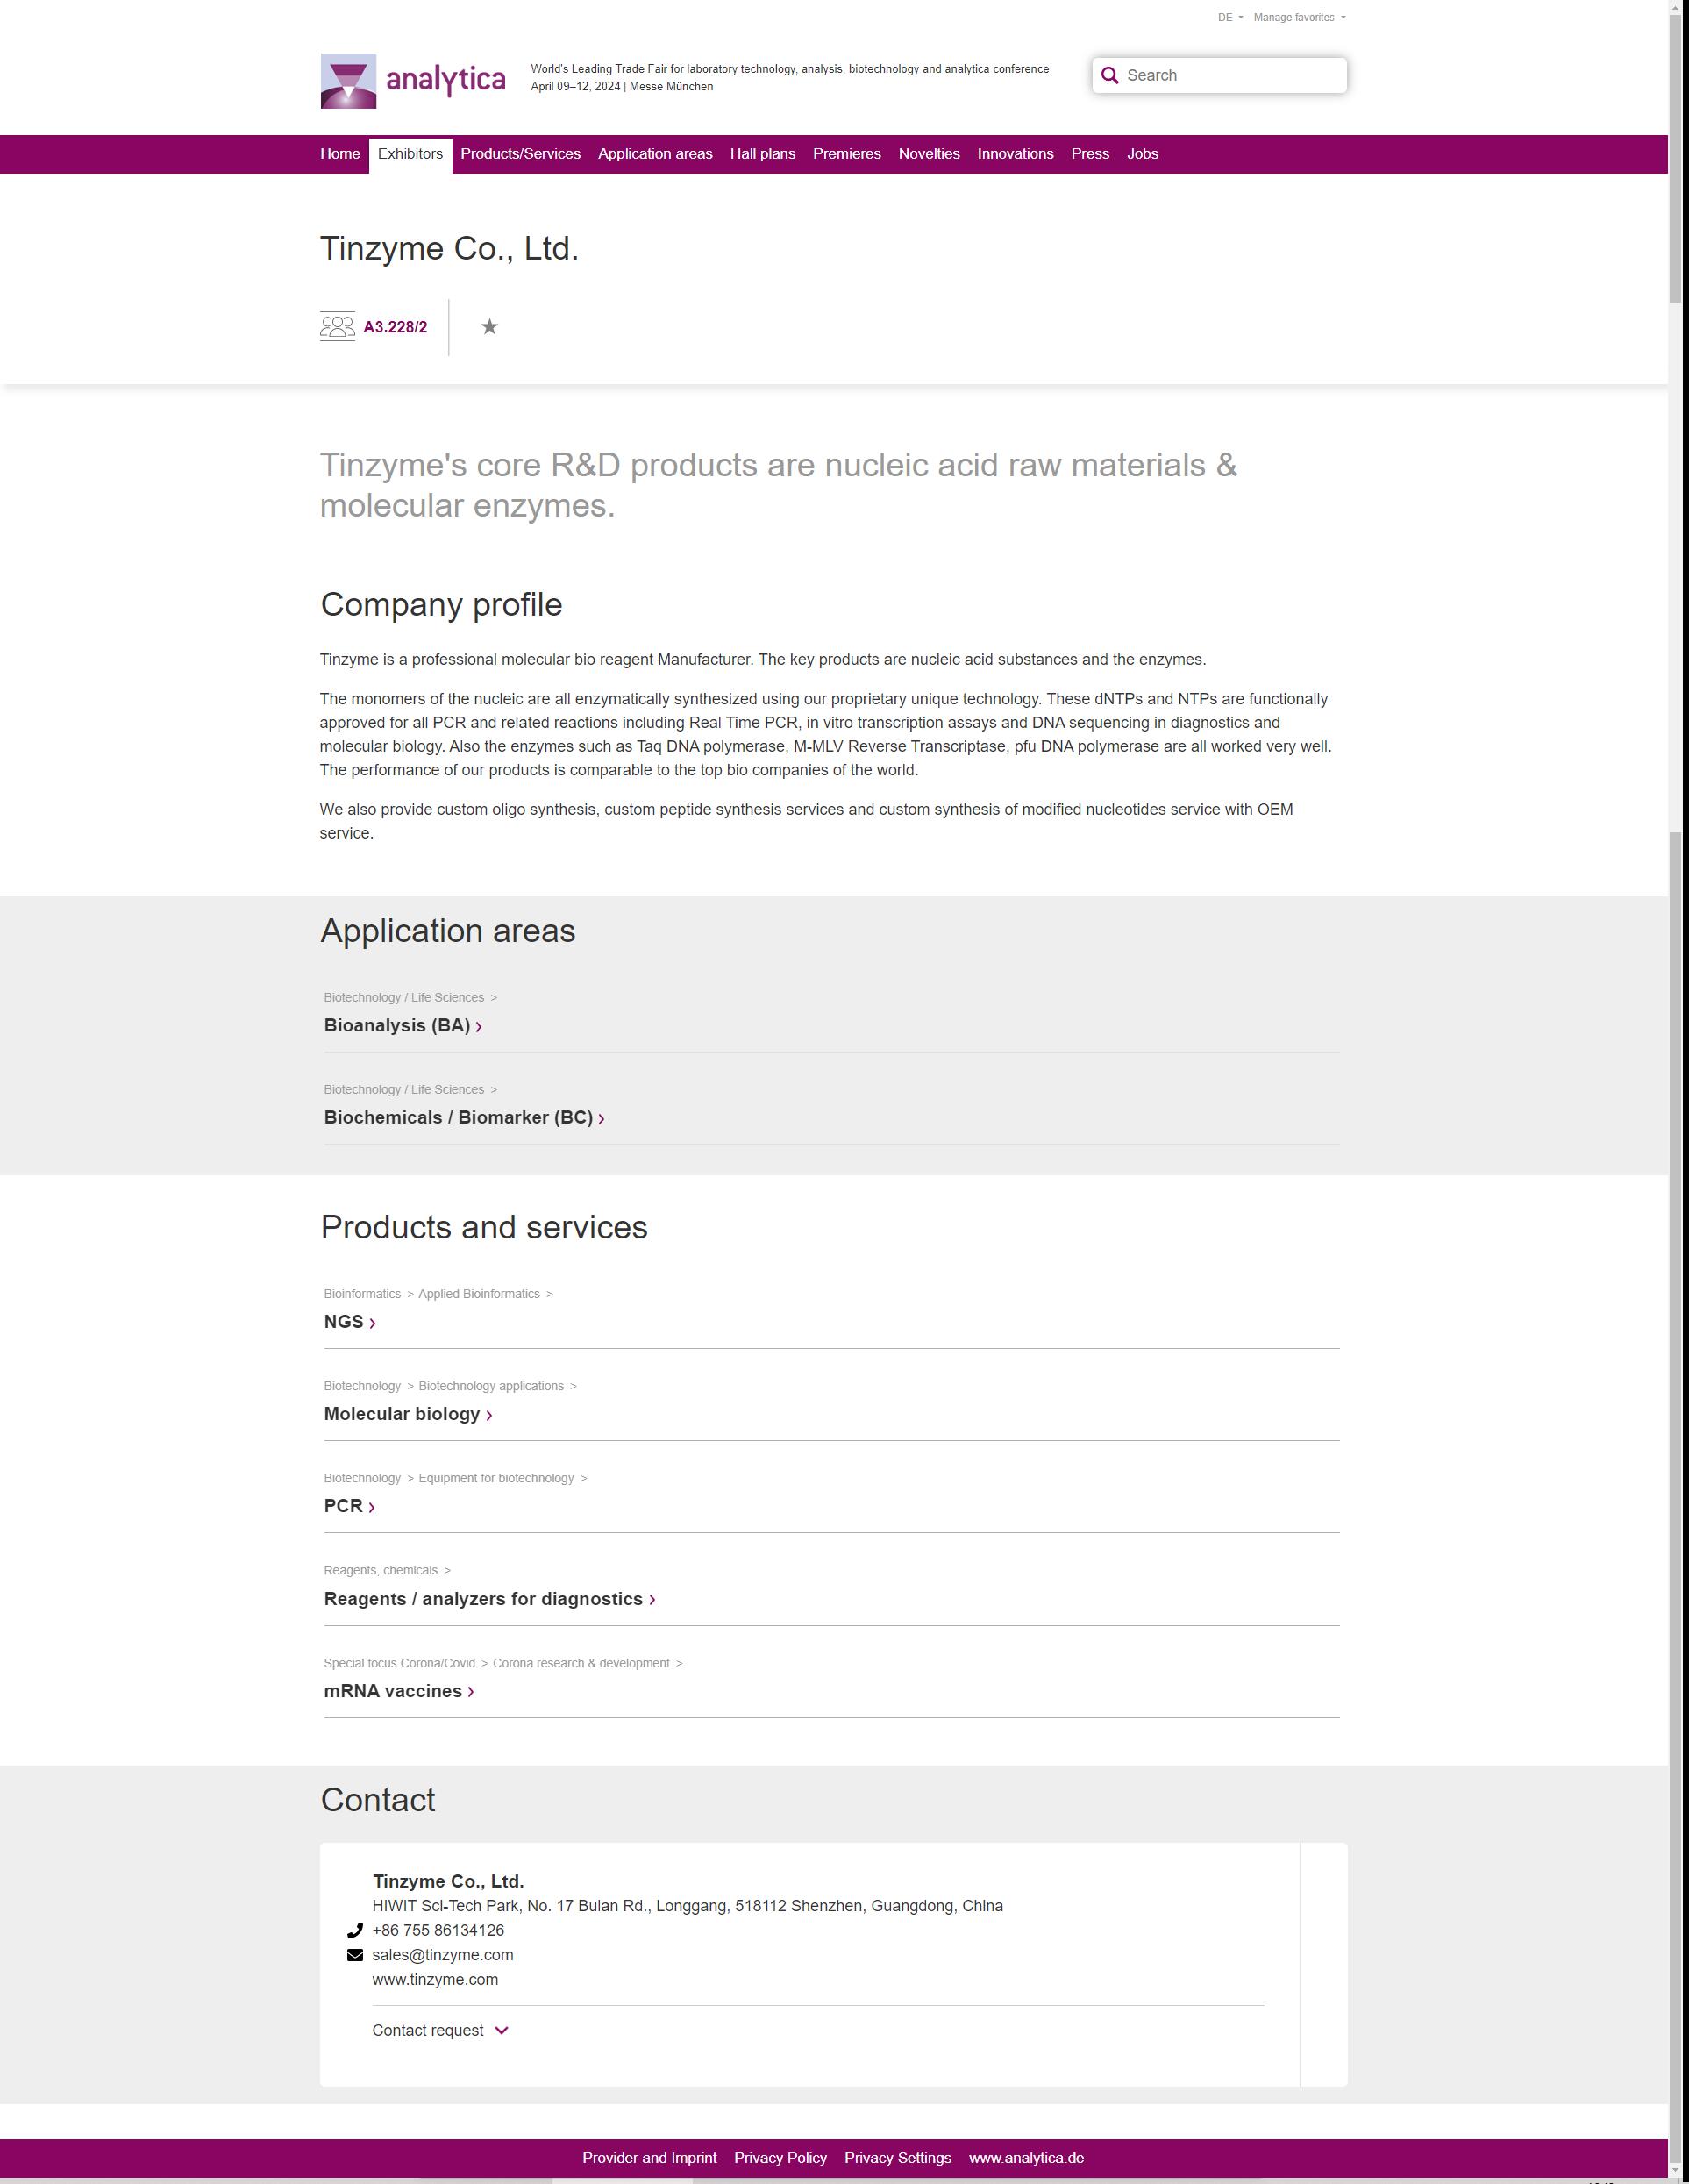Visit the www.tinzyme.com website link

pos(435,1980)
